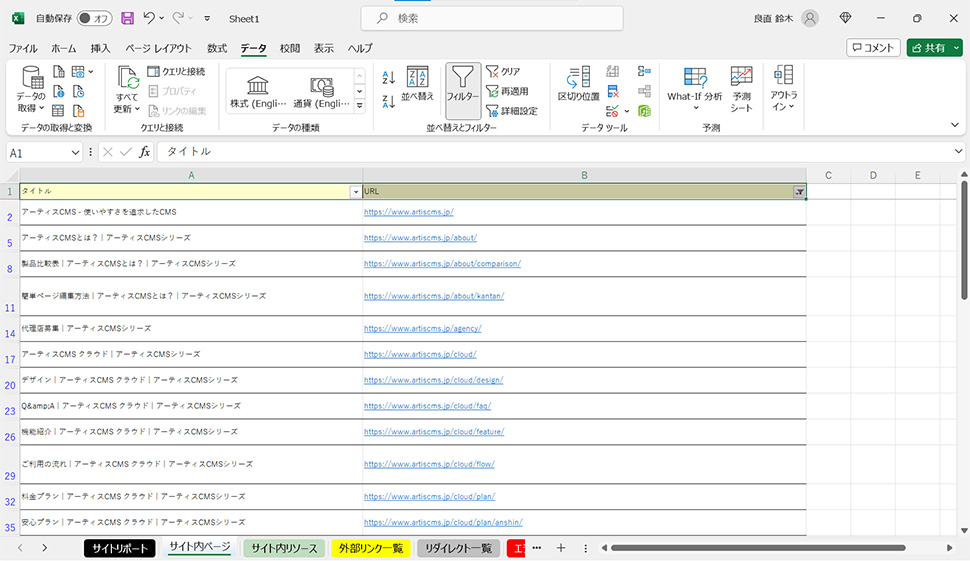Switch to ページレイアウト tab

click(158, 48)
